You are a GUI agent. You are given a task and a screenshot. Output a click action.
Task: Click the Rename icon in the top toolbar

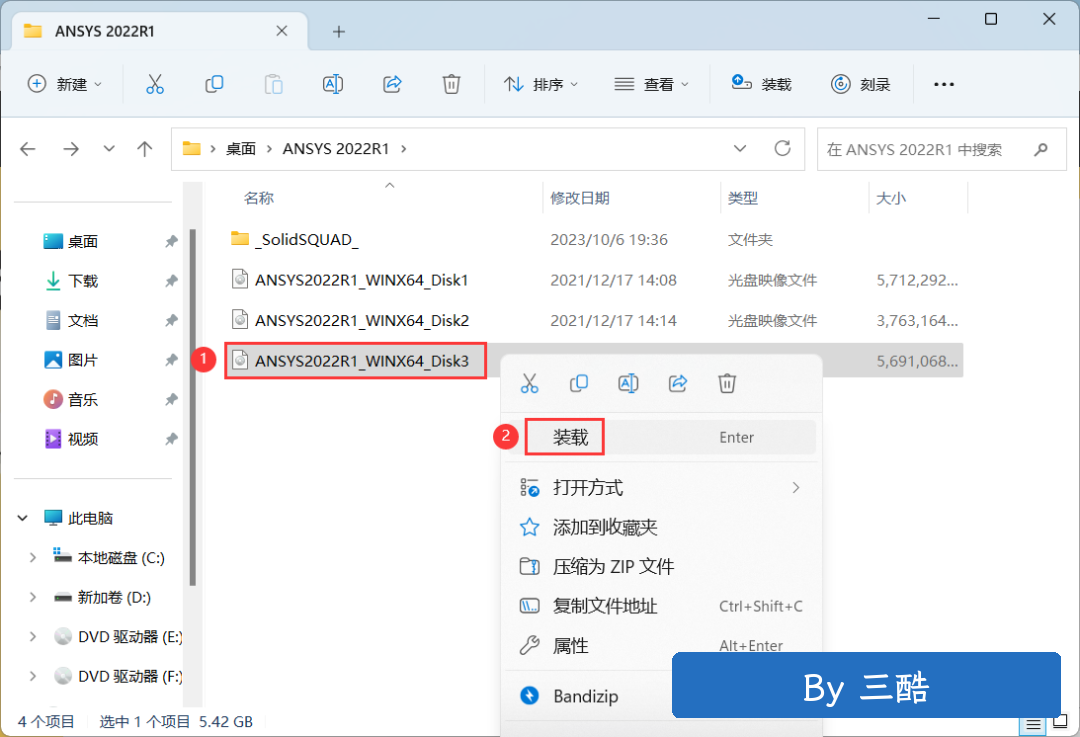coord(333,84)
